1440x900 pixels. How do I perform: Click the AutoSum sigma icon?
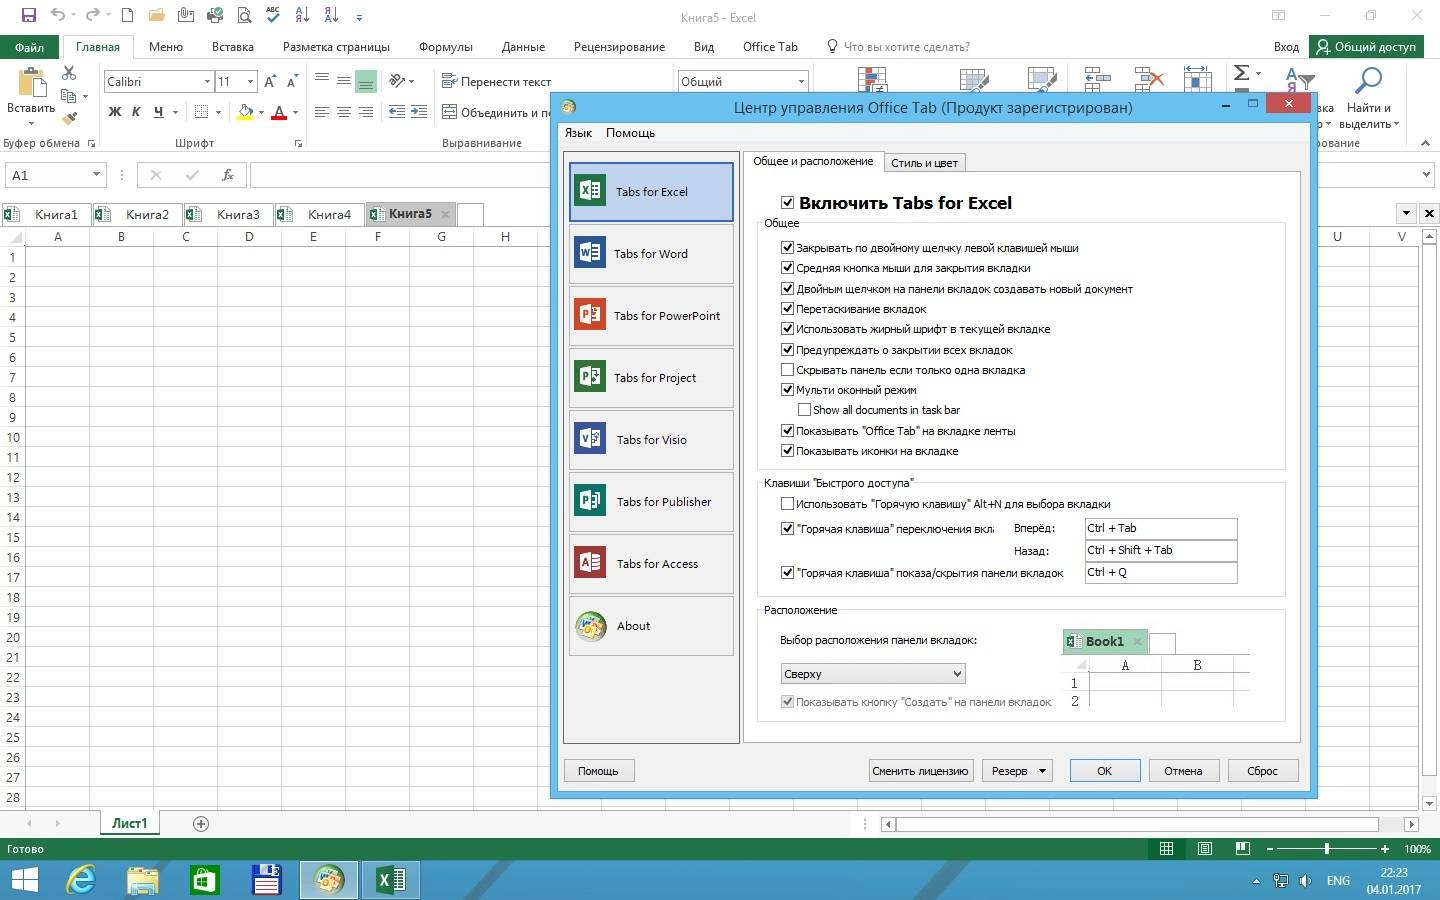point(1241,73)
